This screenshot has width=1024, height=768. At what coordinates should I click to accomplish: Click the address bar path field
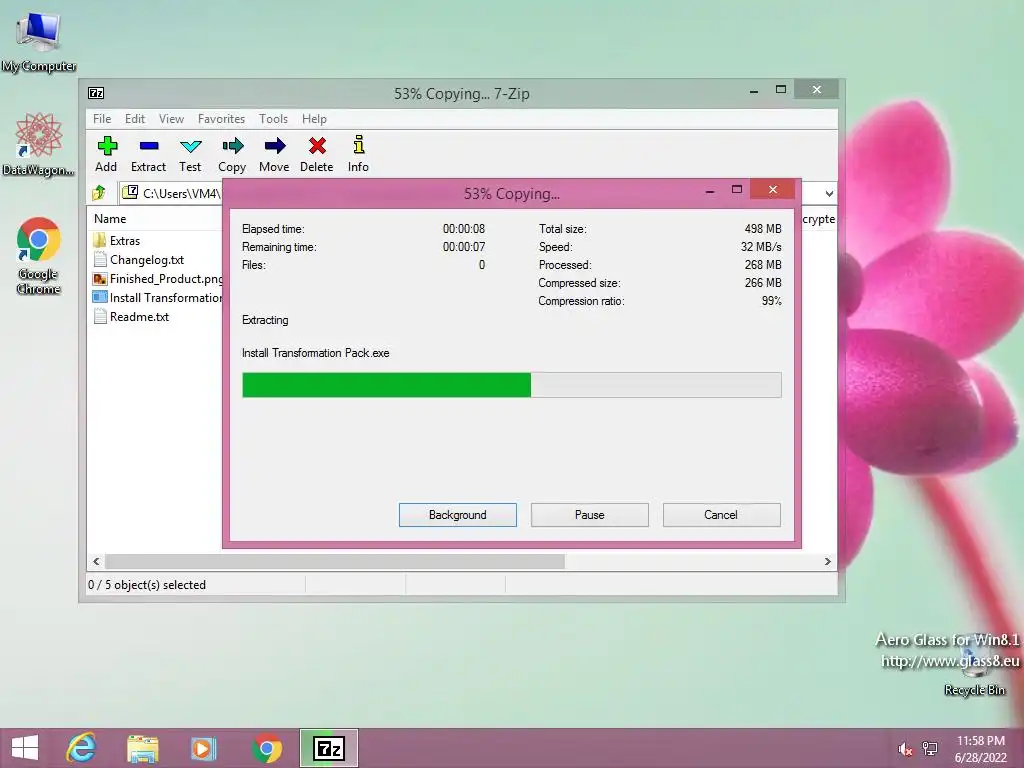tap(172, 193)
